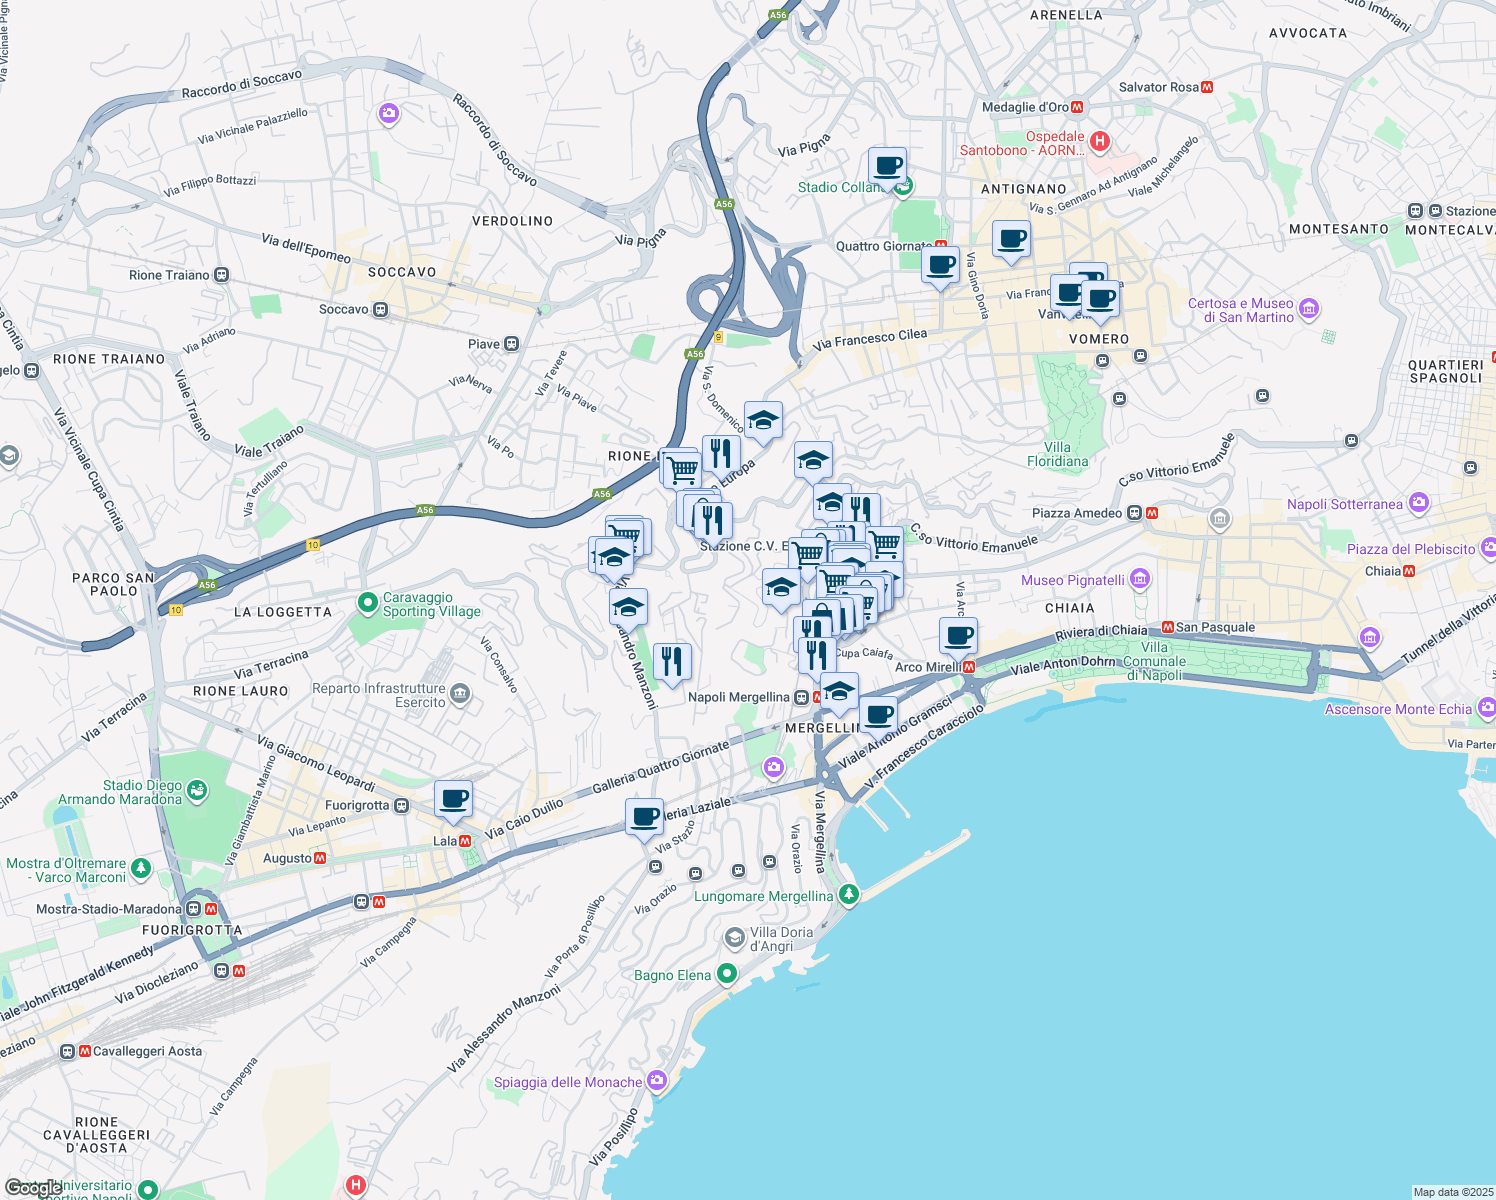Click the Lungomare Mergellina park icon
The image size is (1496, 1200).
tap(849, 894)
